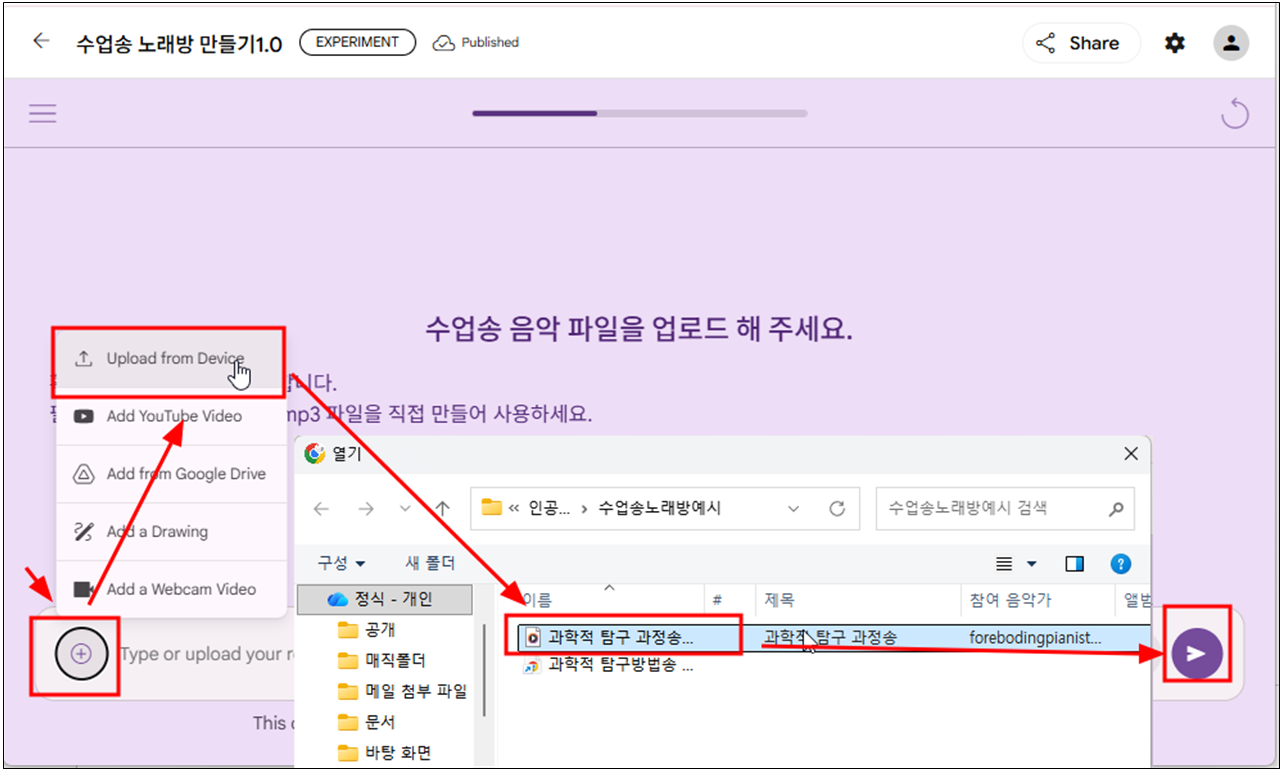Open the 구성 dropdown menu
The image size is (1285, 769).
point(342,564)
